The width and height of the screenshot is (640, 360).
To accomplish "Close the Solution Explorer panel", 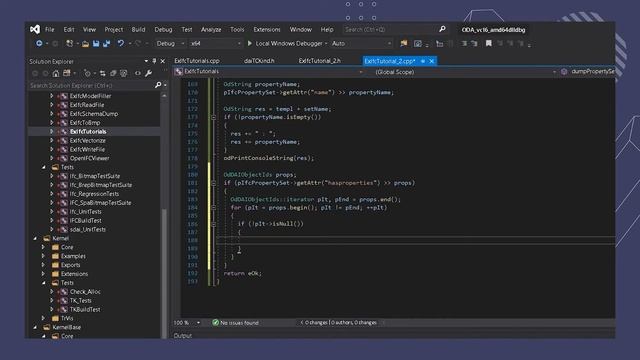I will (x=163, y=61).
